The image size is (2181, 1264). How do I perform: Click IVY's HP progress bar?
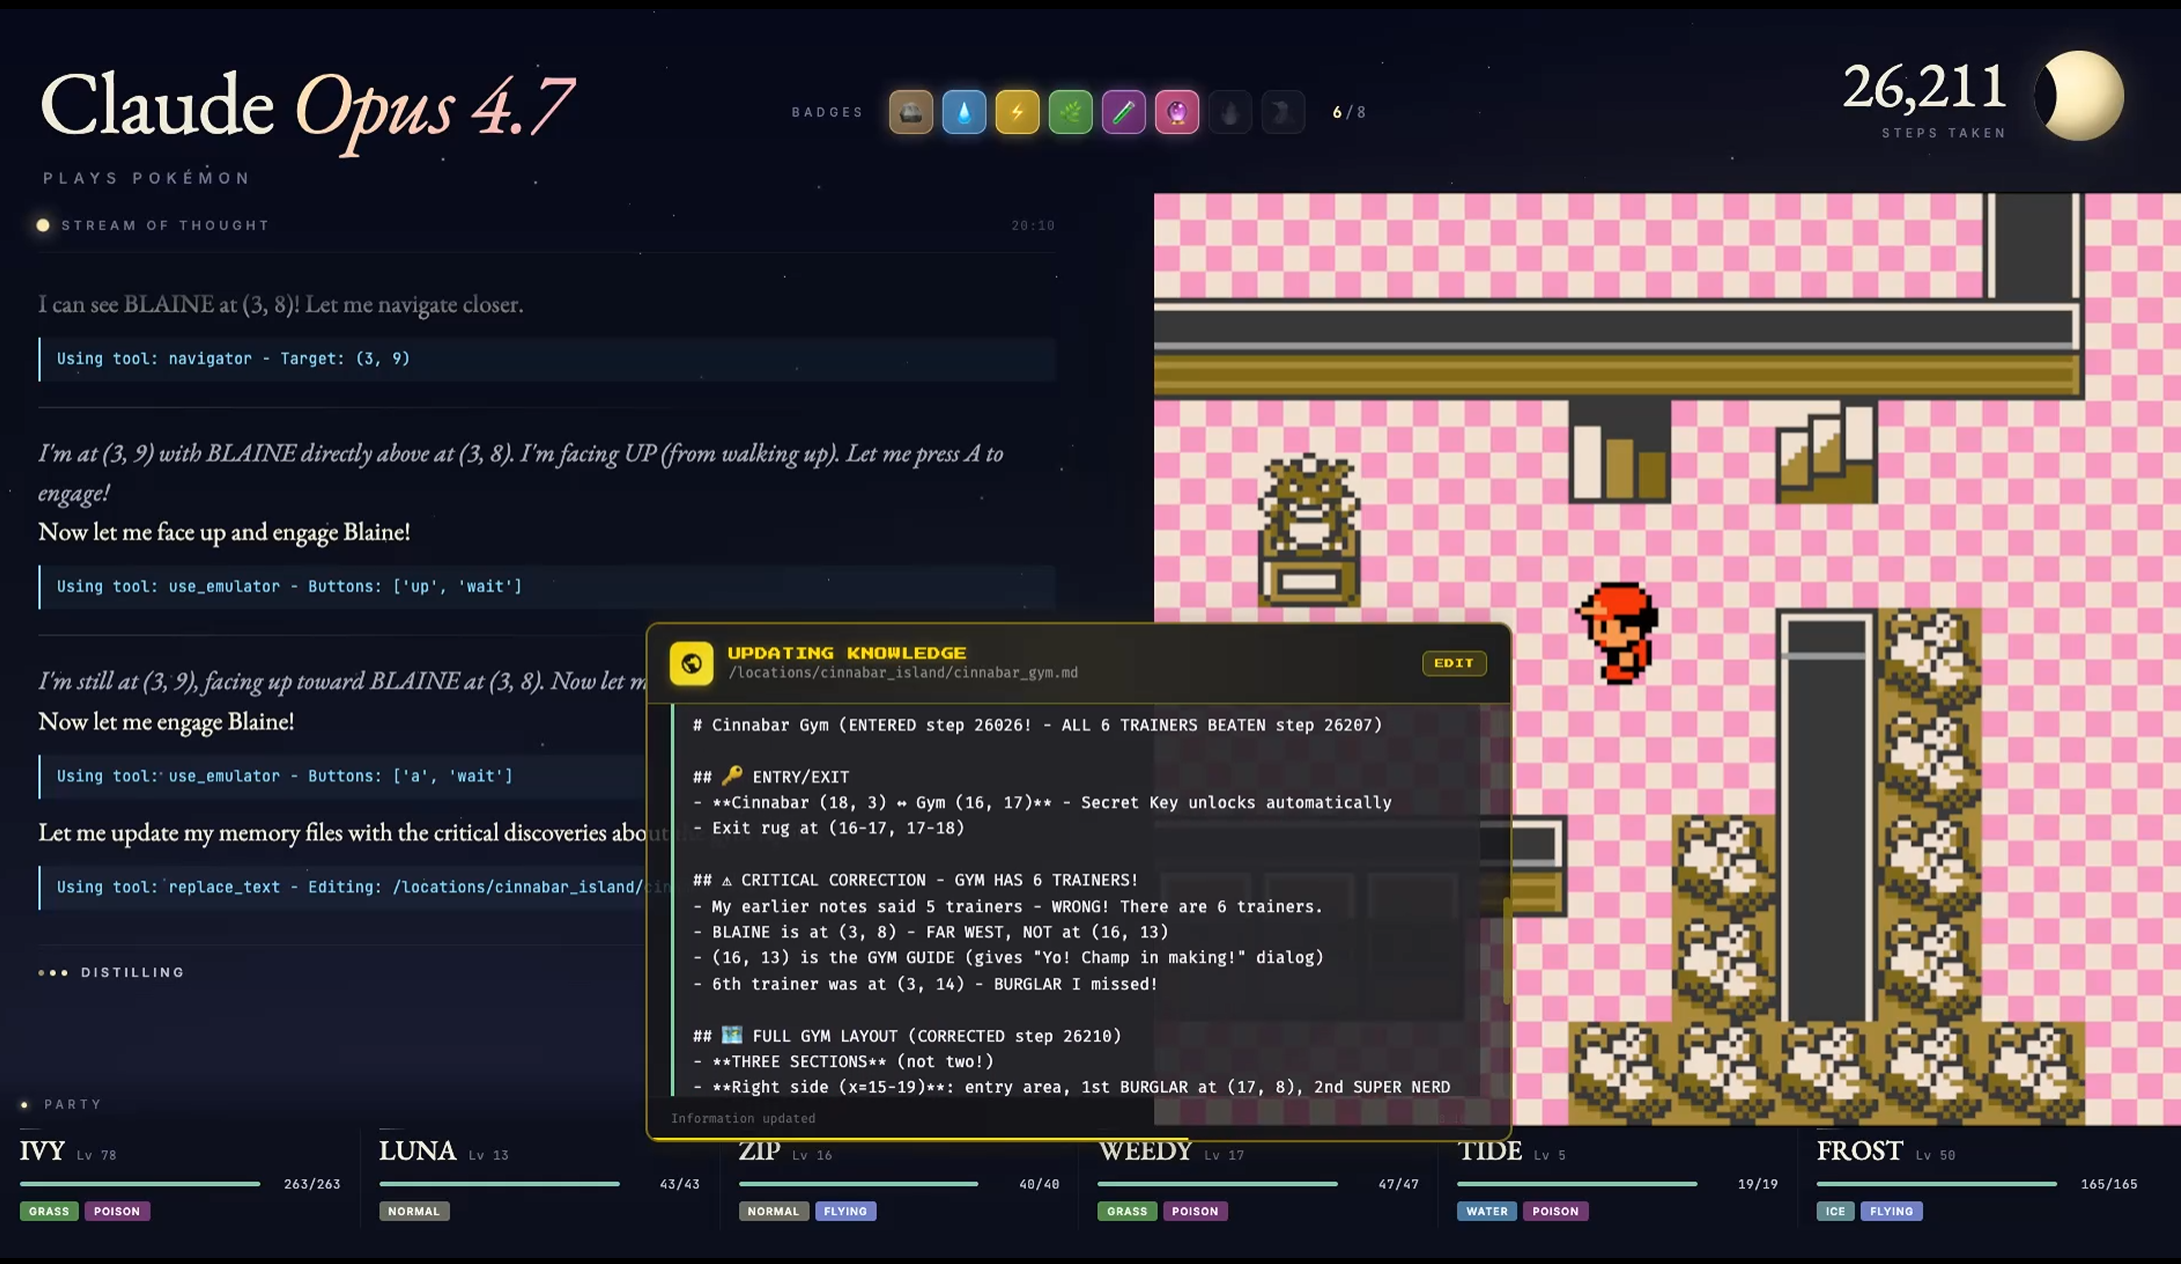point(140,1184)
